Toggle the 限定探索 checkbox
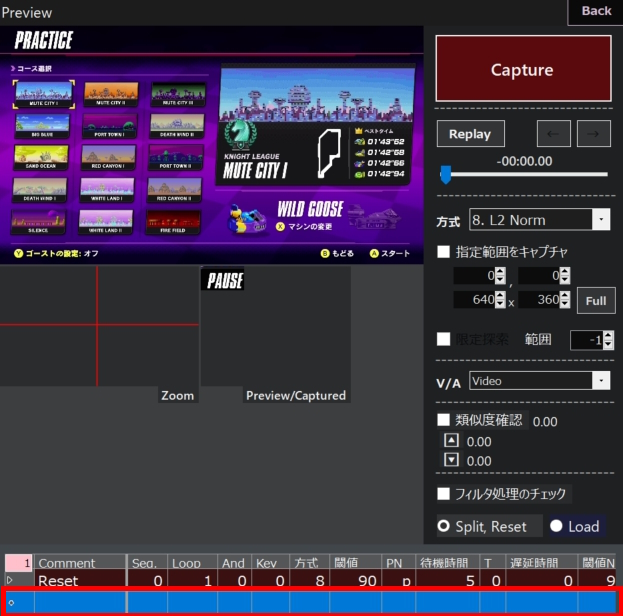623x616 pixels. [443, 339]
